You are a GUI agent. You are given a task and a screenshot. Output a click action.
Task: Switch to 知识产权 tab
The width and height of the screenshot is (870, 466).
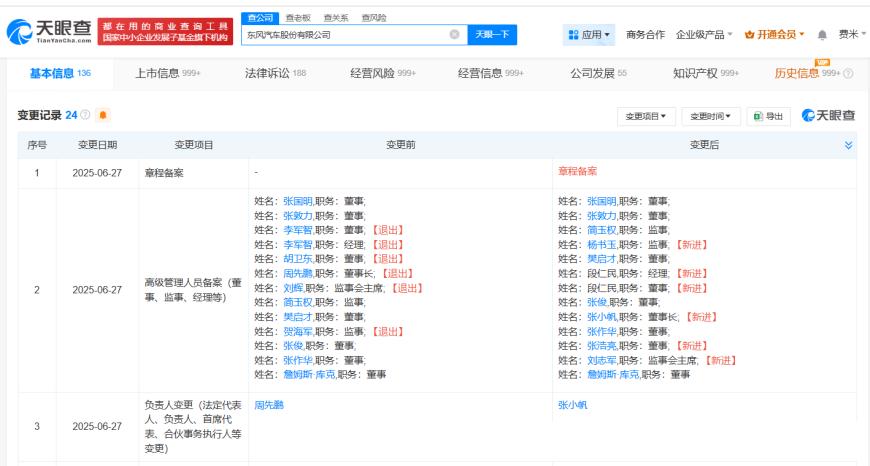coord(705,73)
